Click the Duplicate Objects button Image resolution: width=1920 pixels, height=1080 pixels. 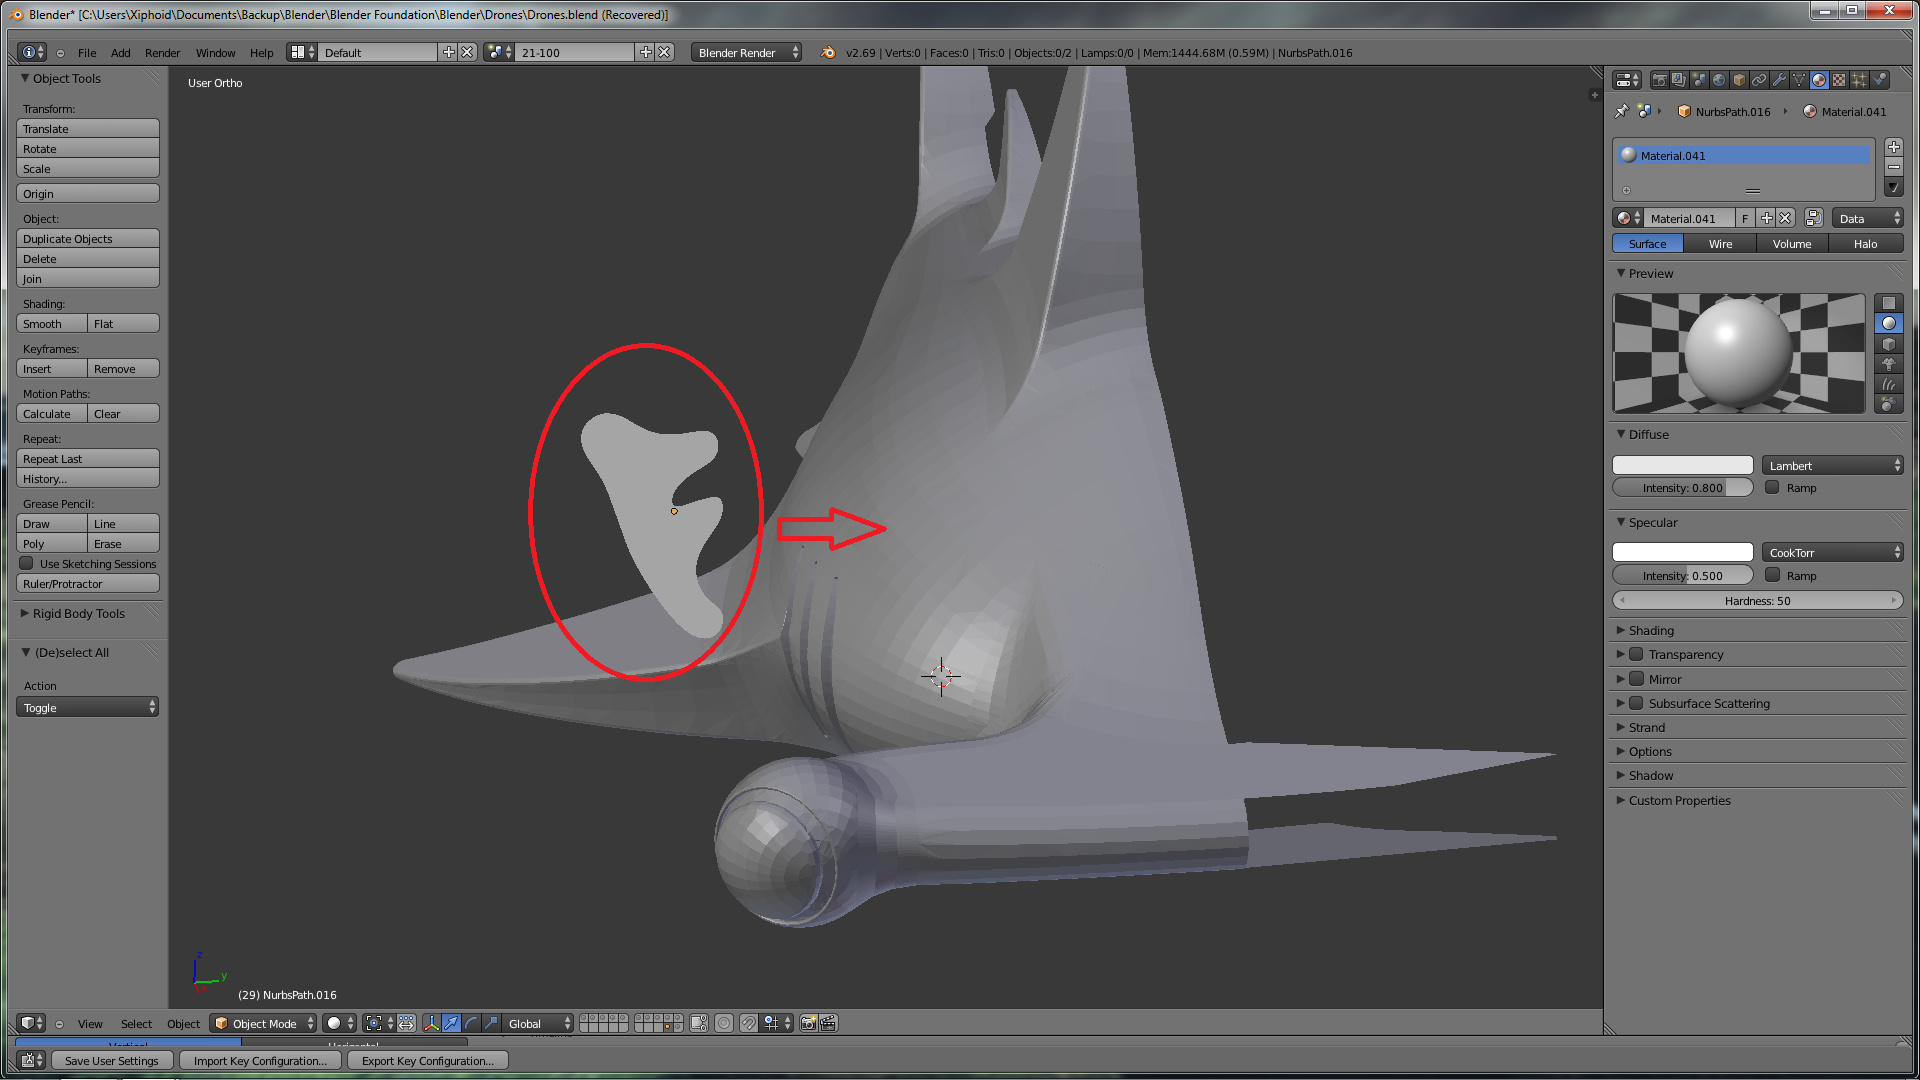pyautogui.click(x=87, y=239)
